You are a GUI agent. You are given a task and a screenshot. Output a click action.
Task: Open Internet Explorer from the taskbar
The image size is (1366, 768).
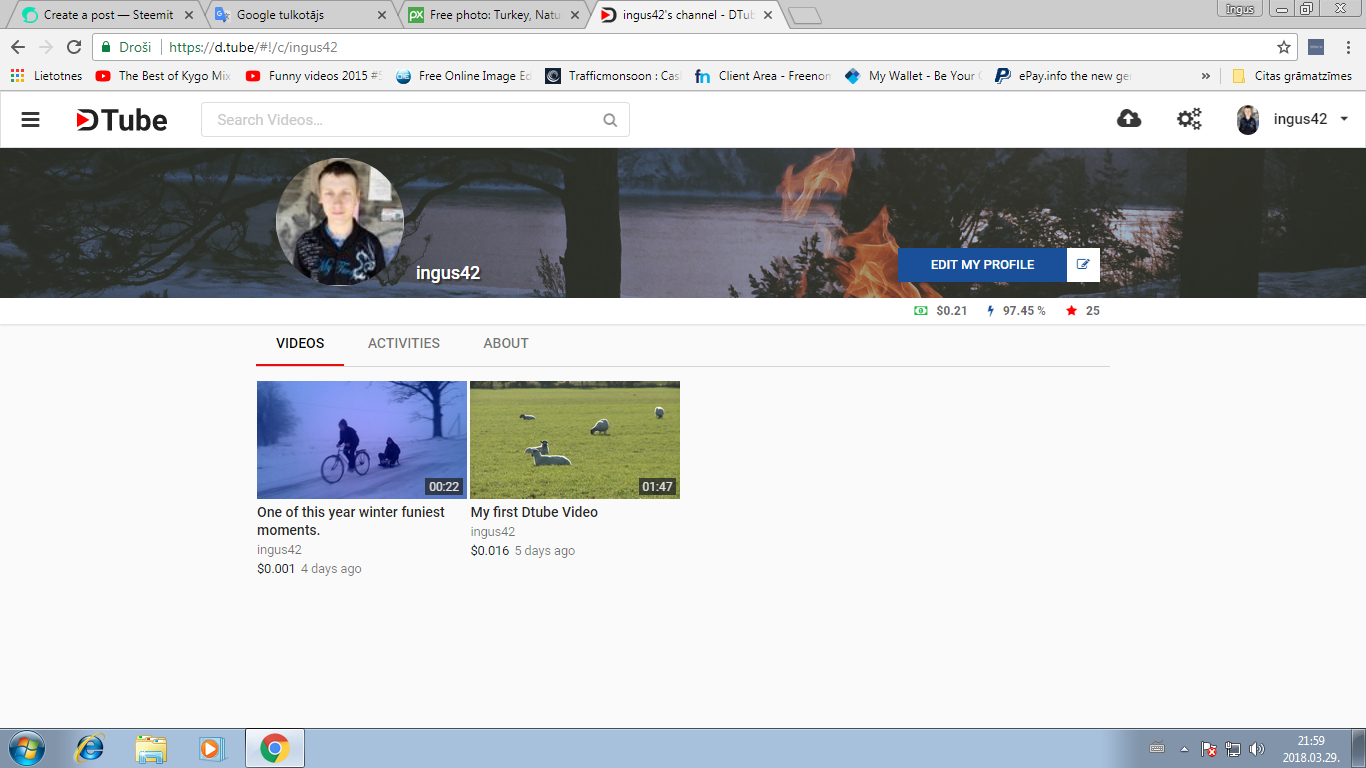[x=90, y=748]
